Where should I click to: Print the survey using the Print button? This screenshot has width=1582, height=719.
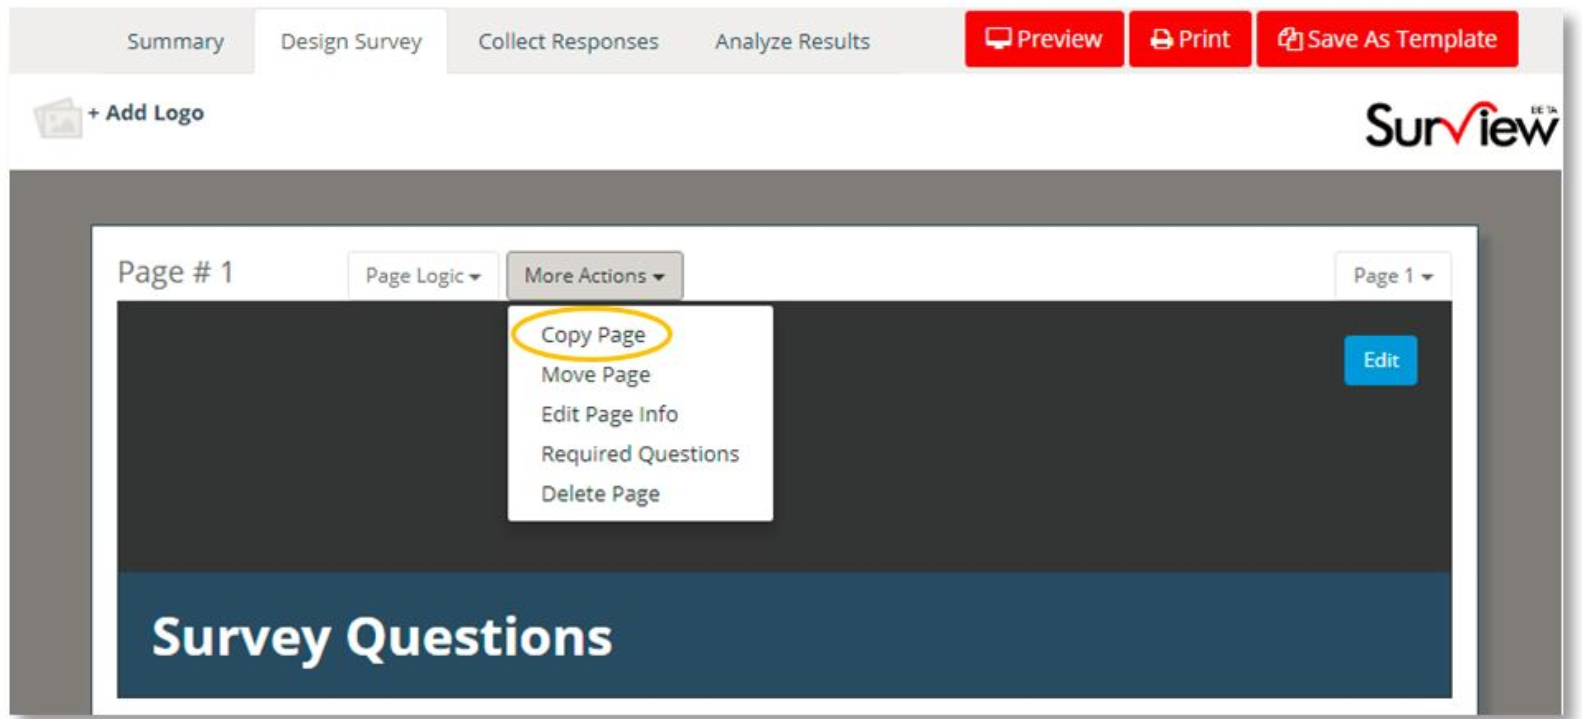click(1189, 39)
